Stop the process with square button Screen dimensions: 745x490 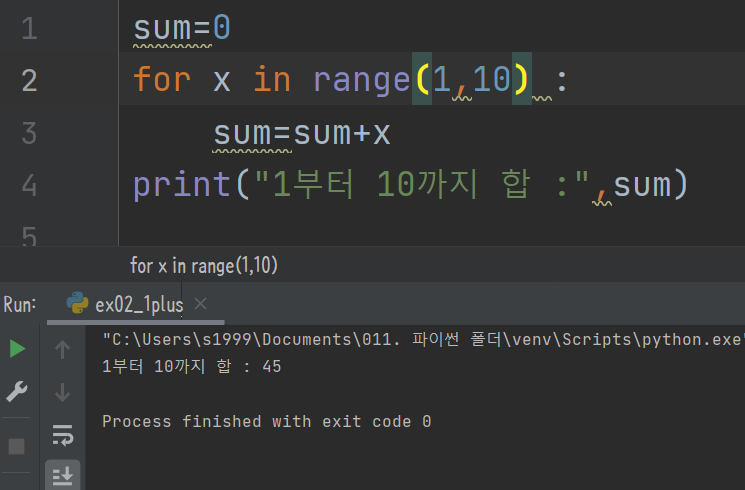point(17,446)
